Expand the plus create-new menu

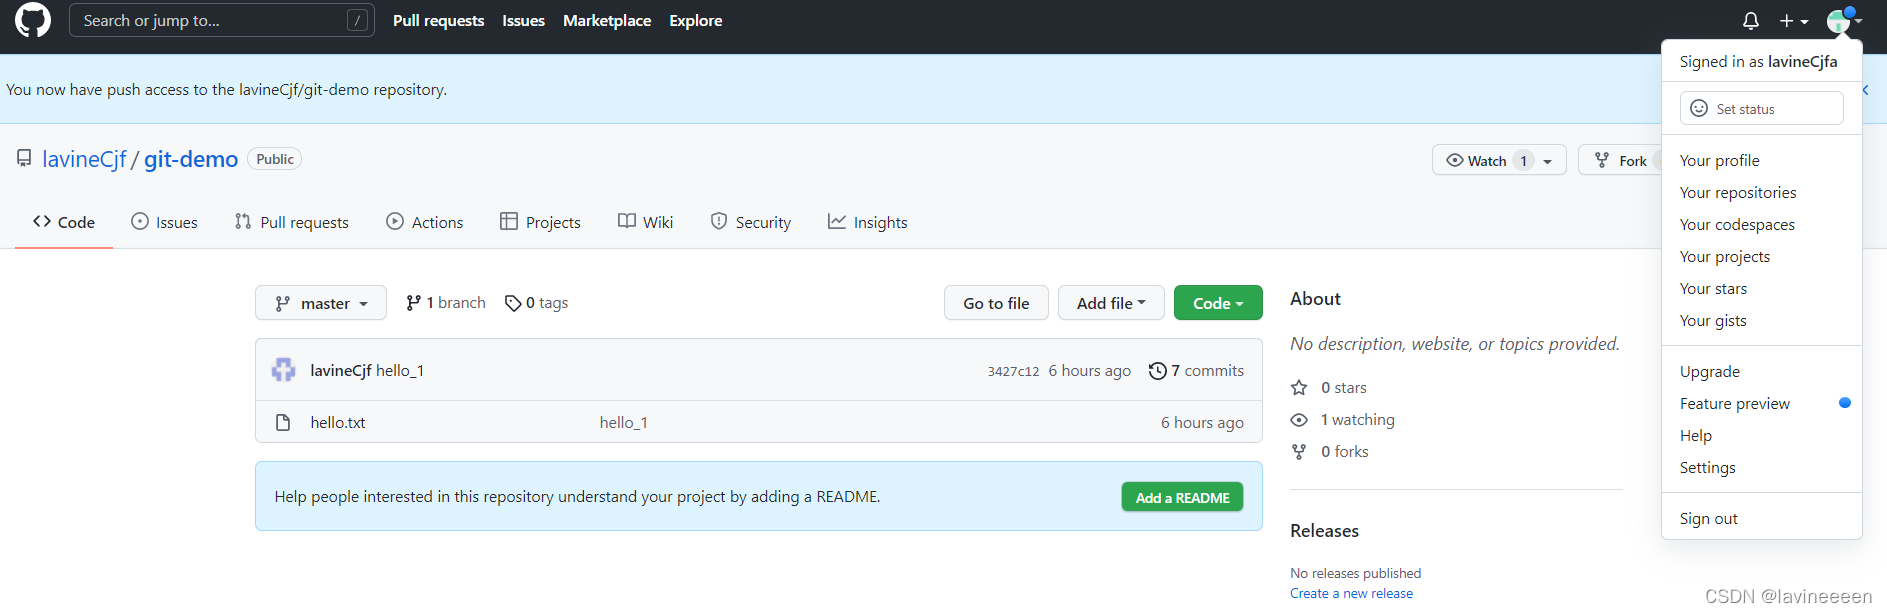[1794, 21]
